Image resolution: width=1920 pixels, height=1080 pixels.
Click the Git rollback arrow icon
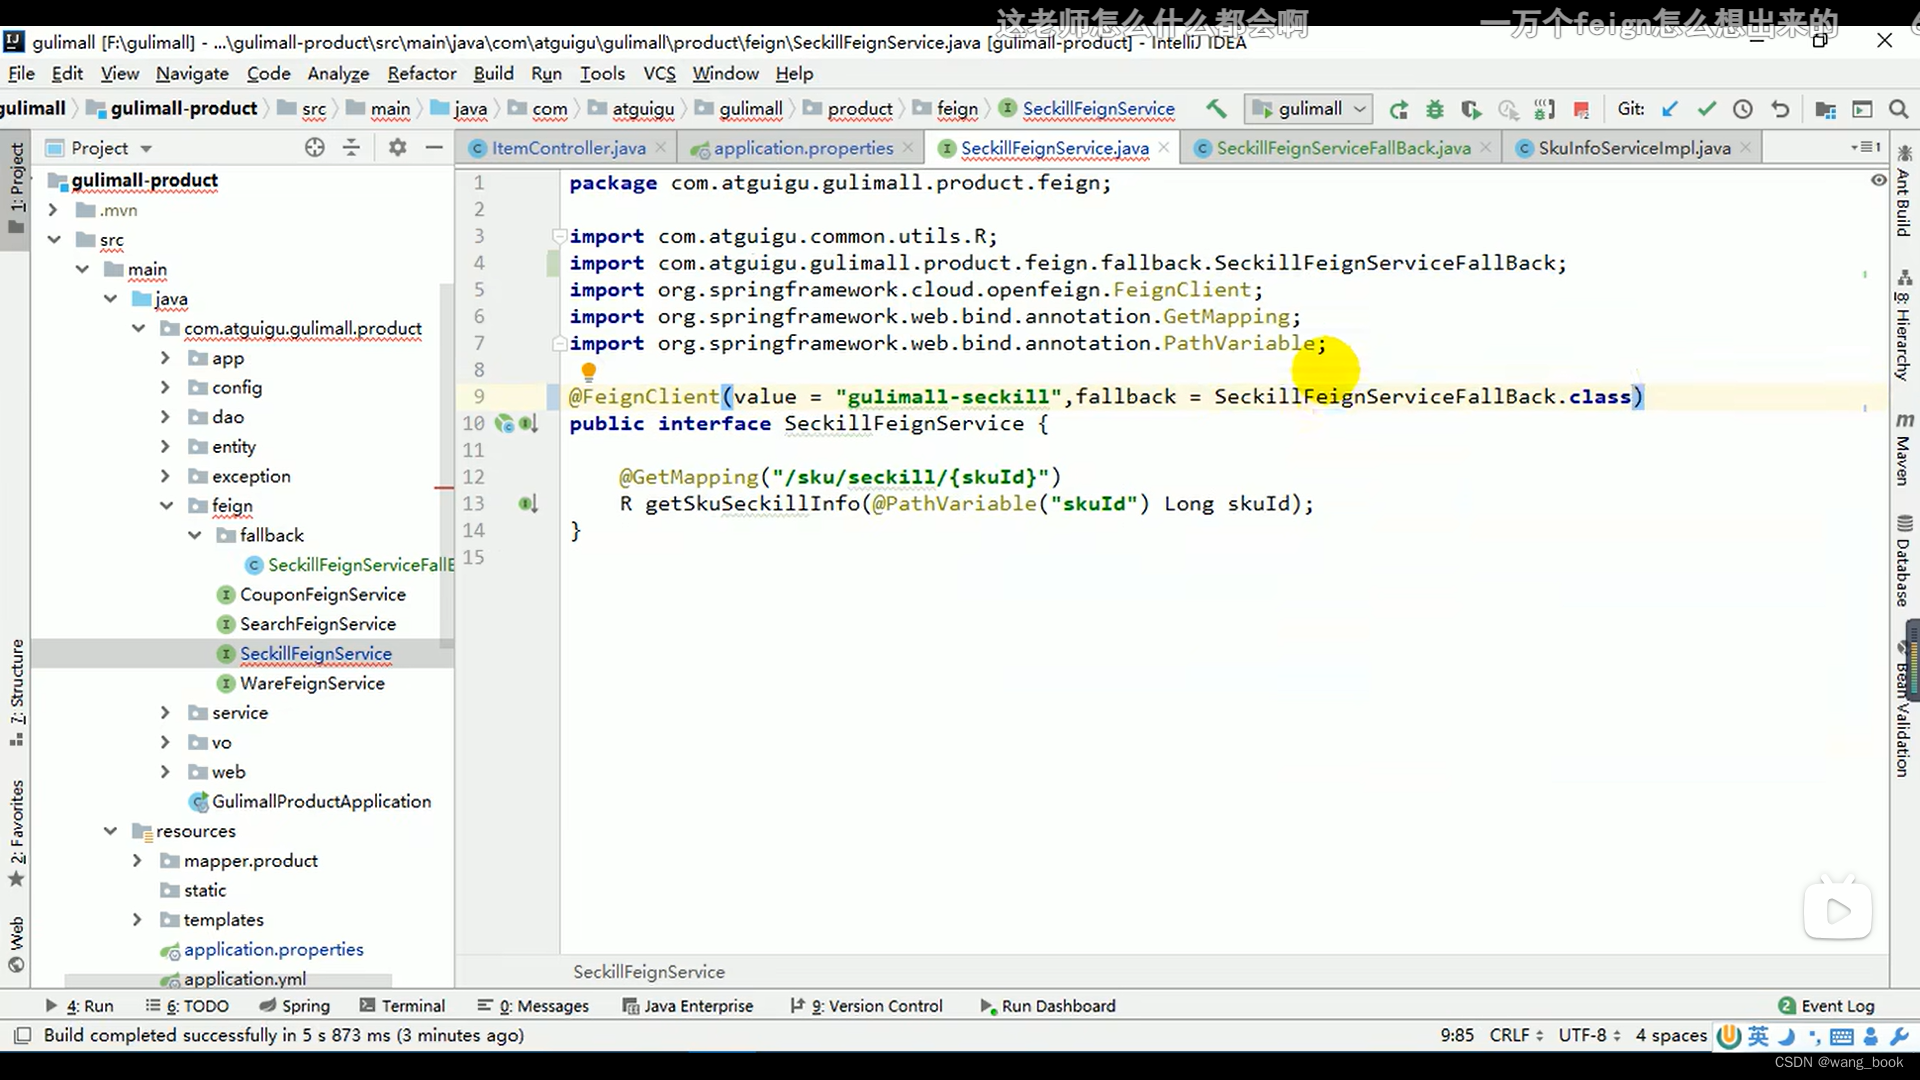pyautogui.click(x=1780, y=109)
